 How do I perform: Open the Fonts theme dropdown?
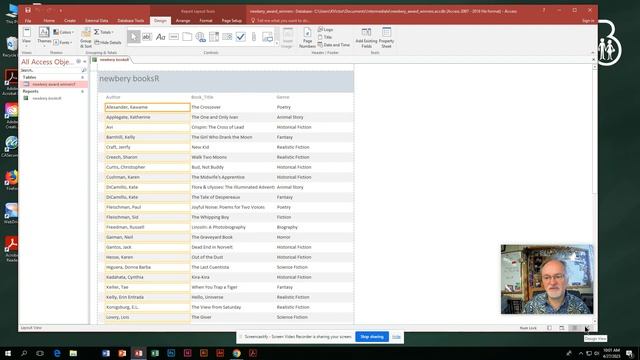[x=62, y=42]
